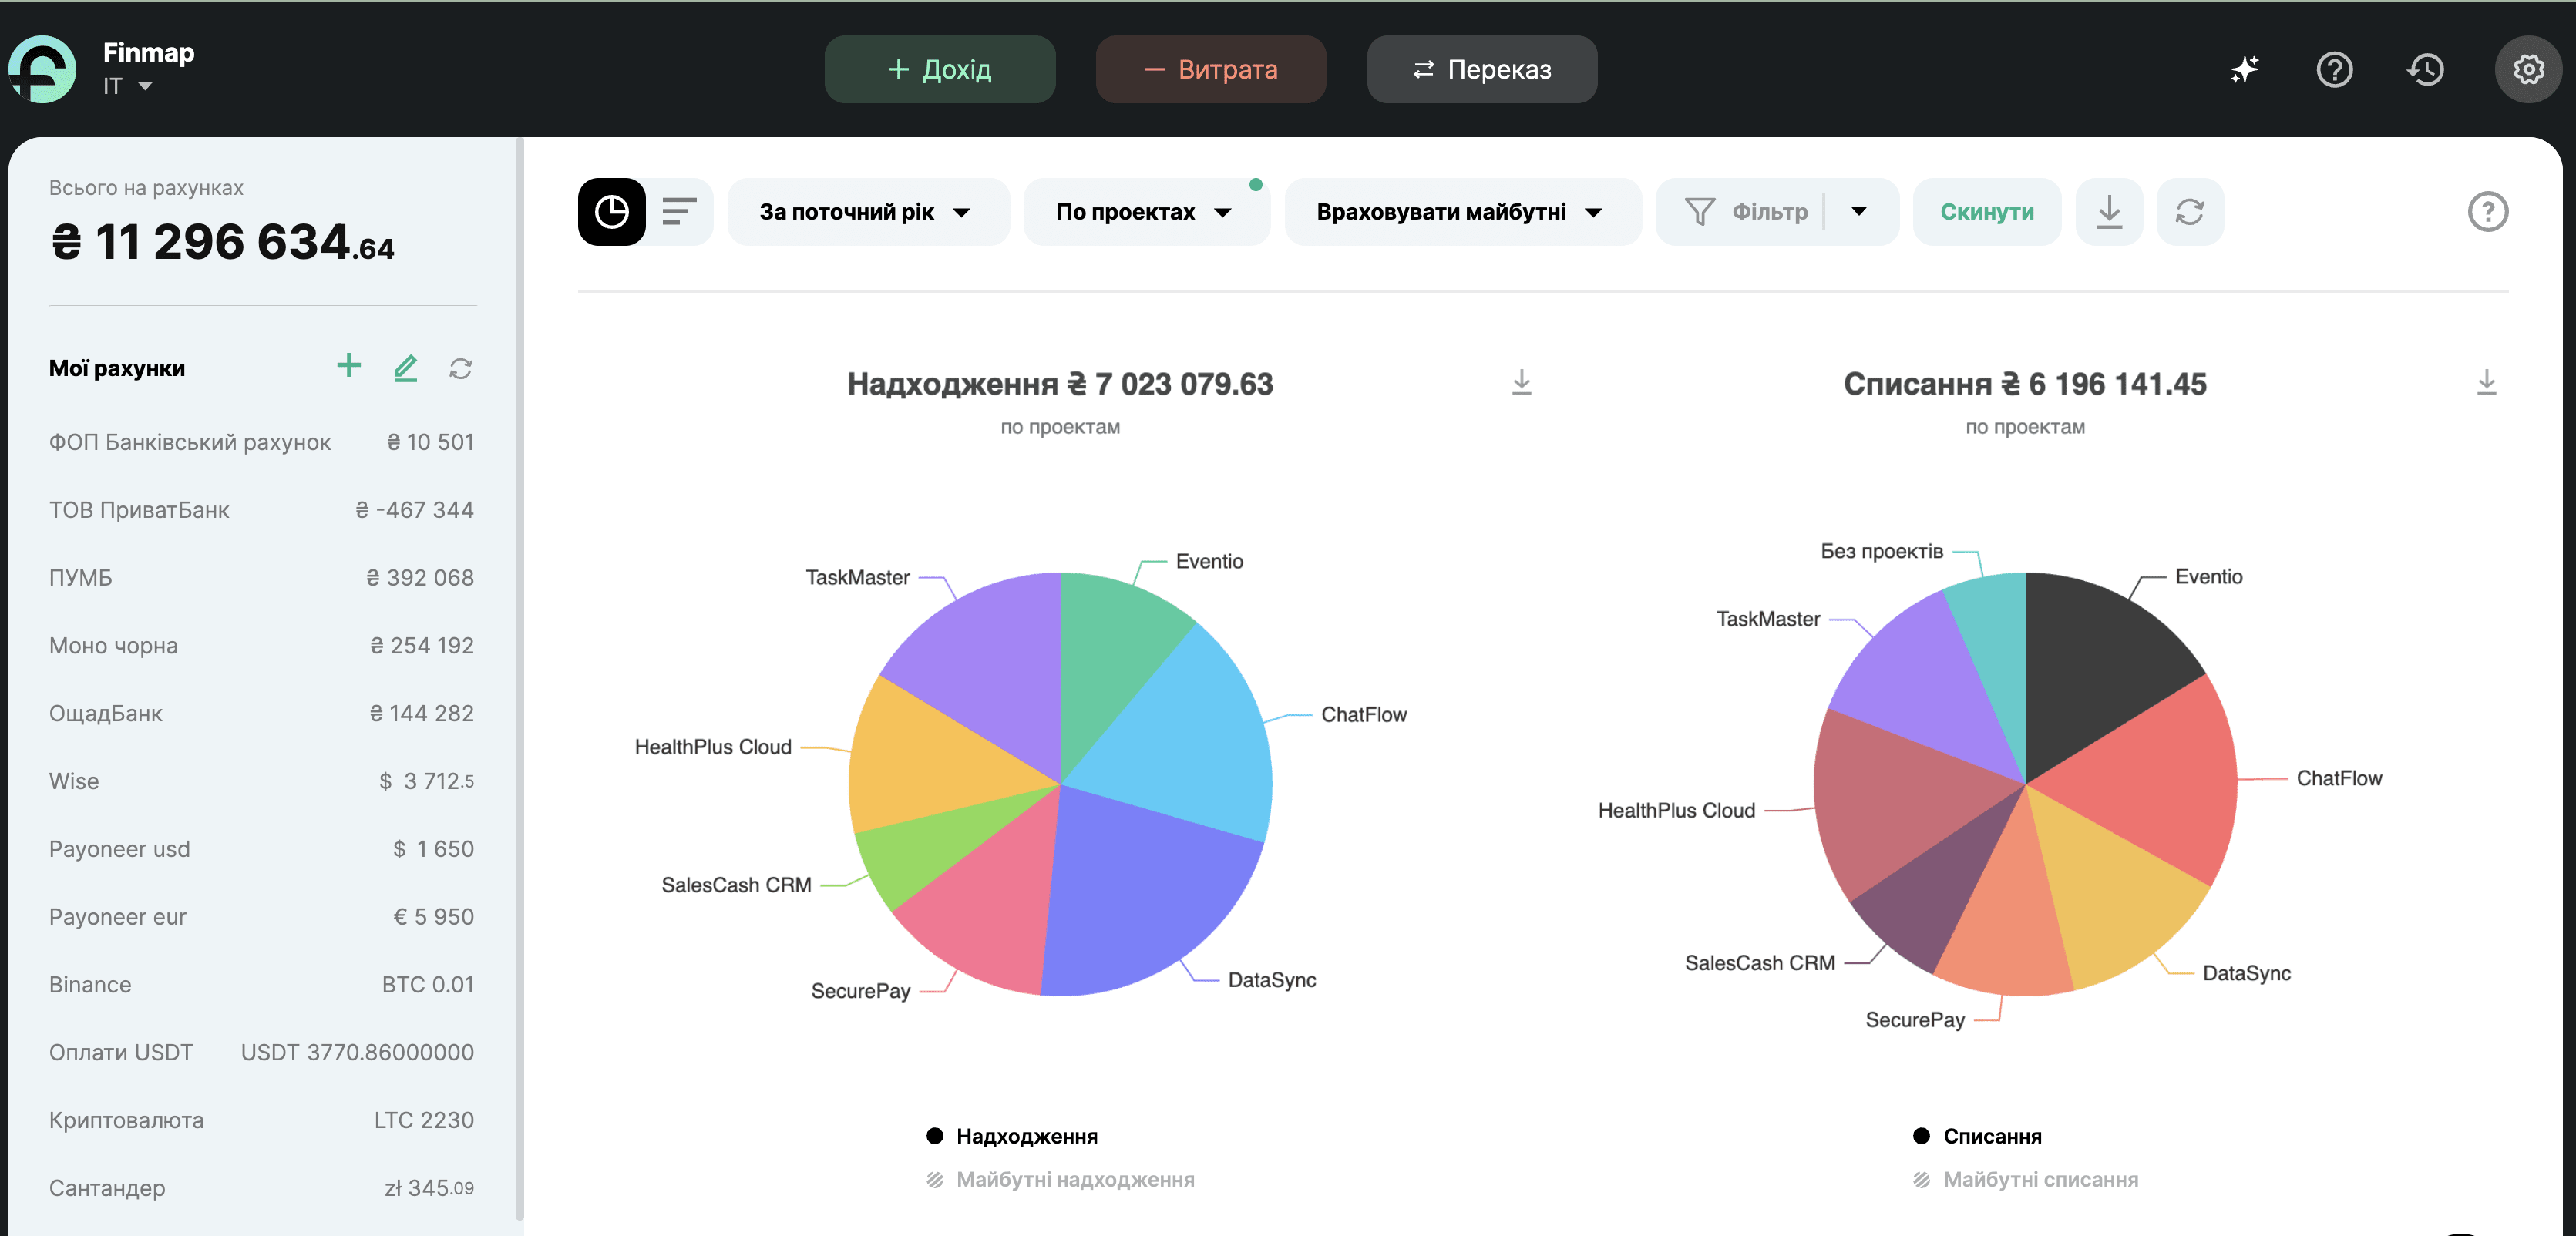2576x1236 pixels.
Task: Download the Списання chart
Action: (x=2486, y=382)
